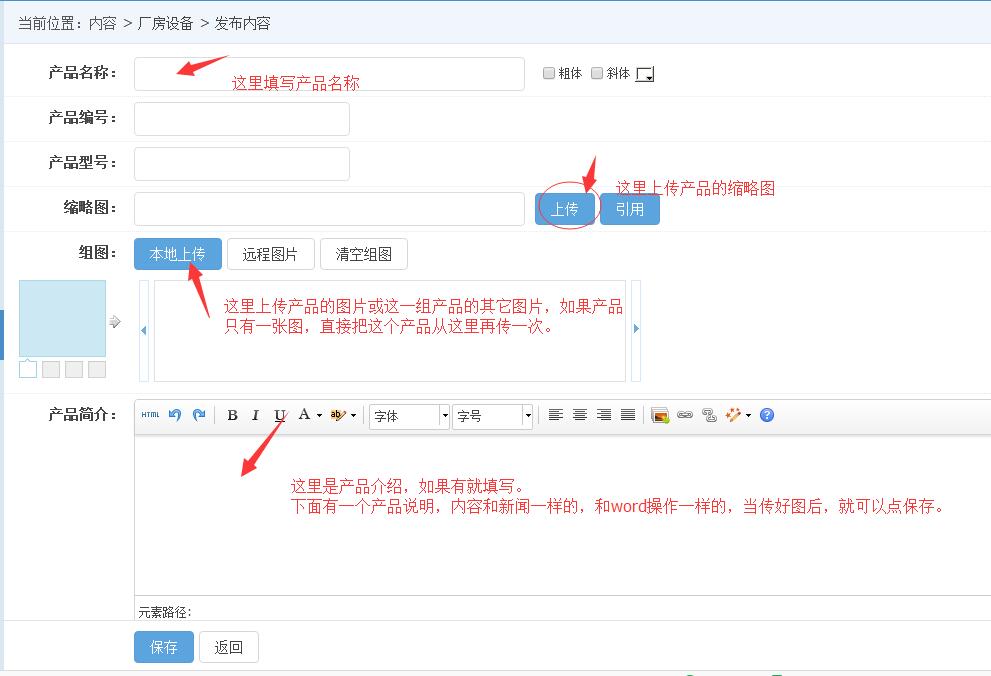991x676 pixels.
Task: Enable the 粗体 checkbox for title
Action: 549,73
